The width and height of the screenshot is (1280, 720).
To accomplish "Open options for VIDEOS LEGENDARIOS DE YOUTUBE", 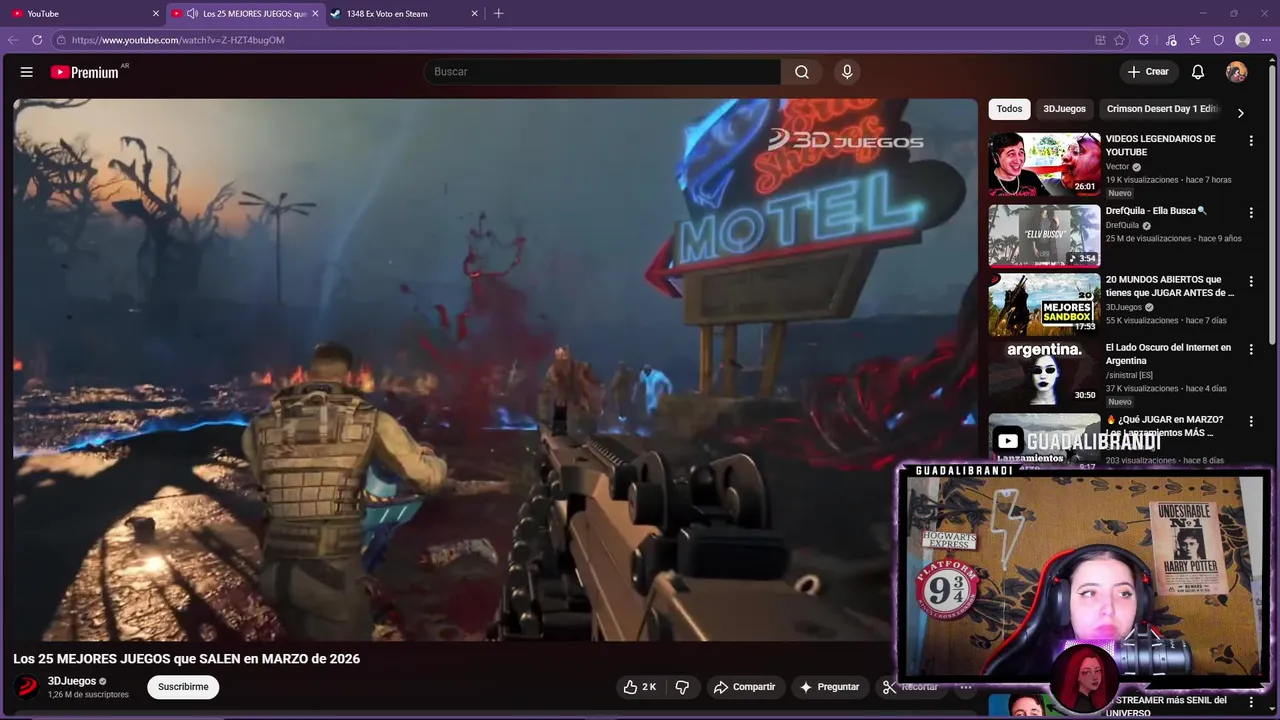I will pyautogui.click(x=1250, y=141).
